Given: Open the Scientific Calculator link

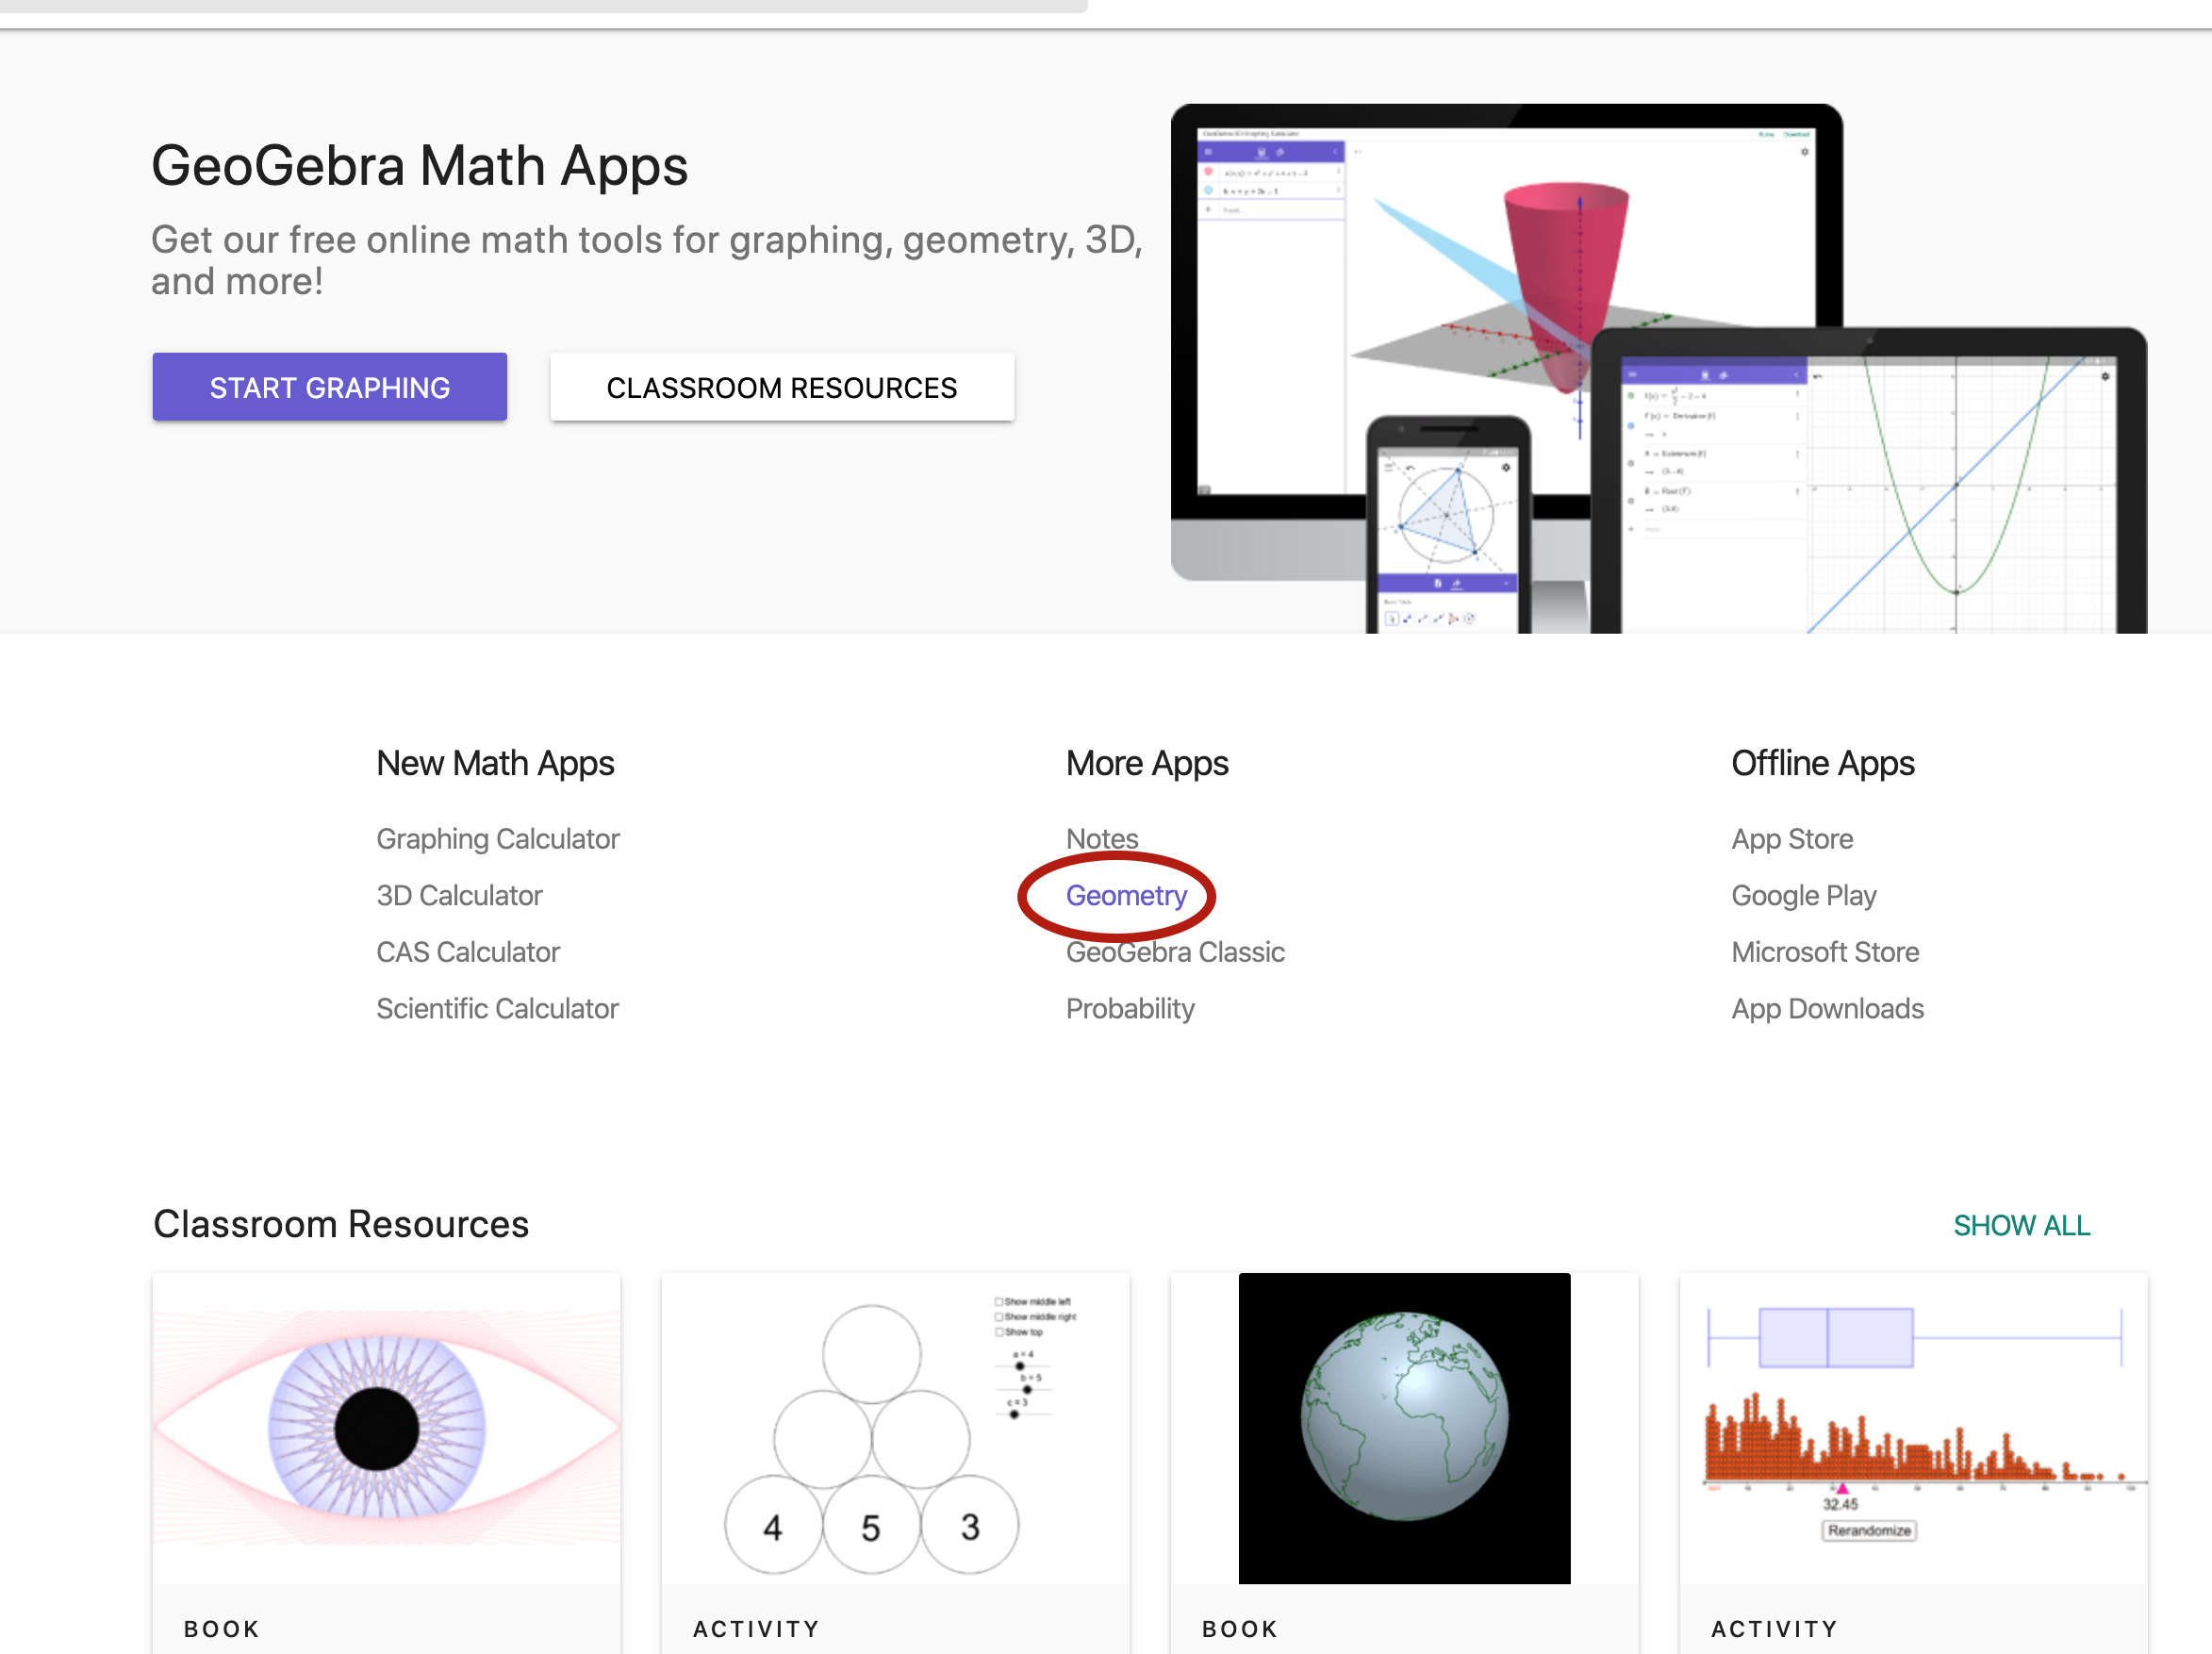Looking at the screenshot, I should (497, 1008).
